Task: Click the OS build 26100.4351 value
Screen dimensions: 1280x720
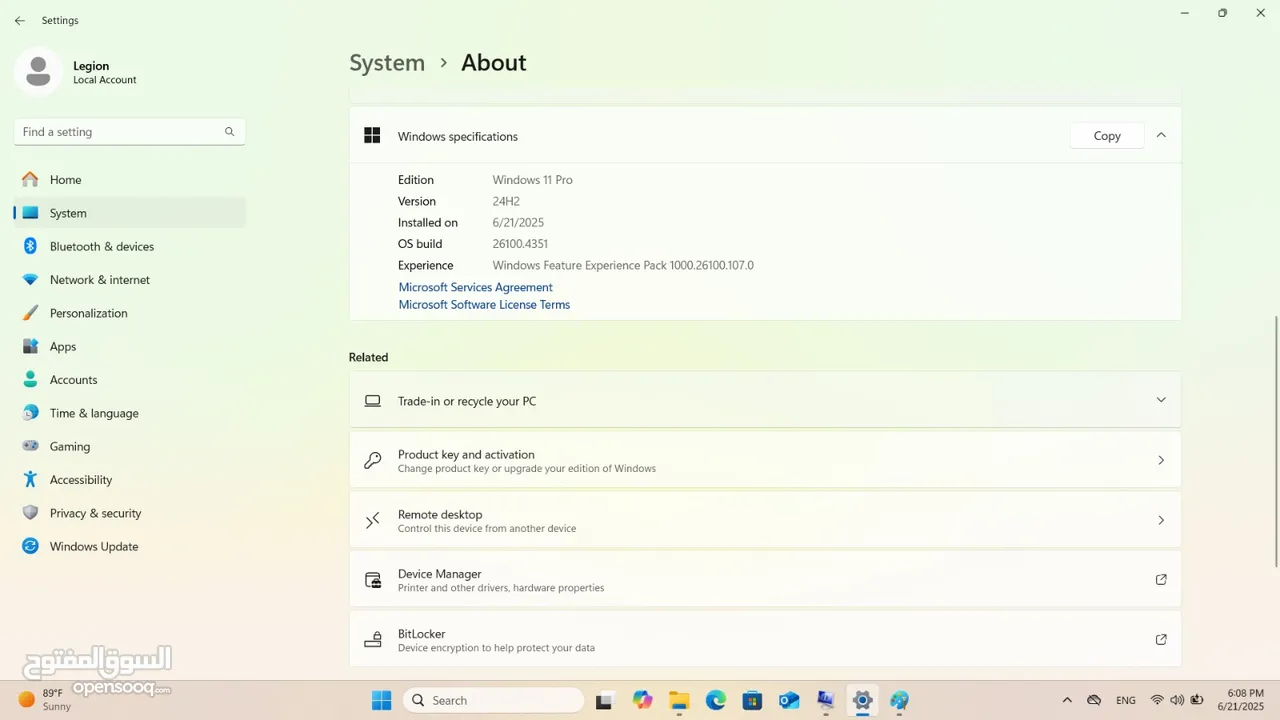Action: [x=520, y=244]
